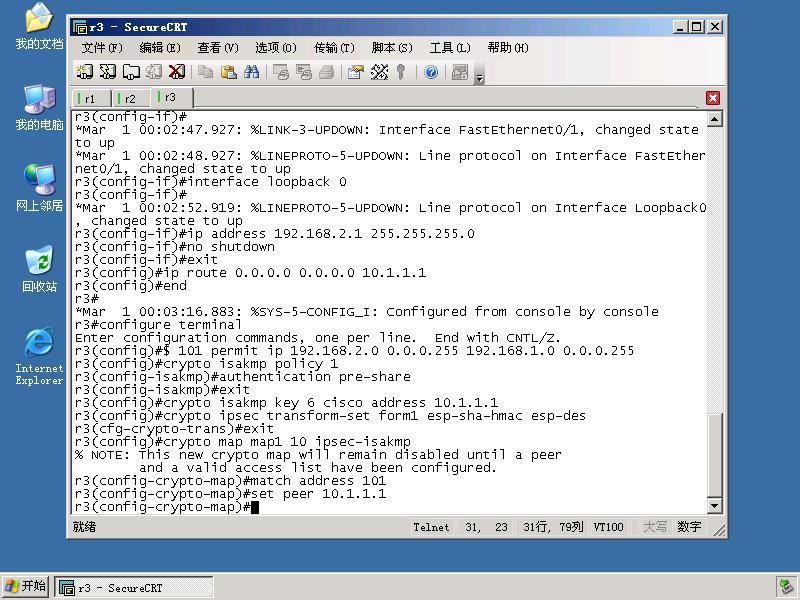
Task: Click the 就绪 status bar text
Action: click(84, 527)
